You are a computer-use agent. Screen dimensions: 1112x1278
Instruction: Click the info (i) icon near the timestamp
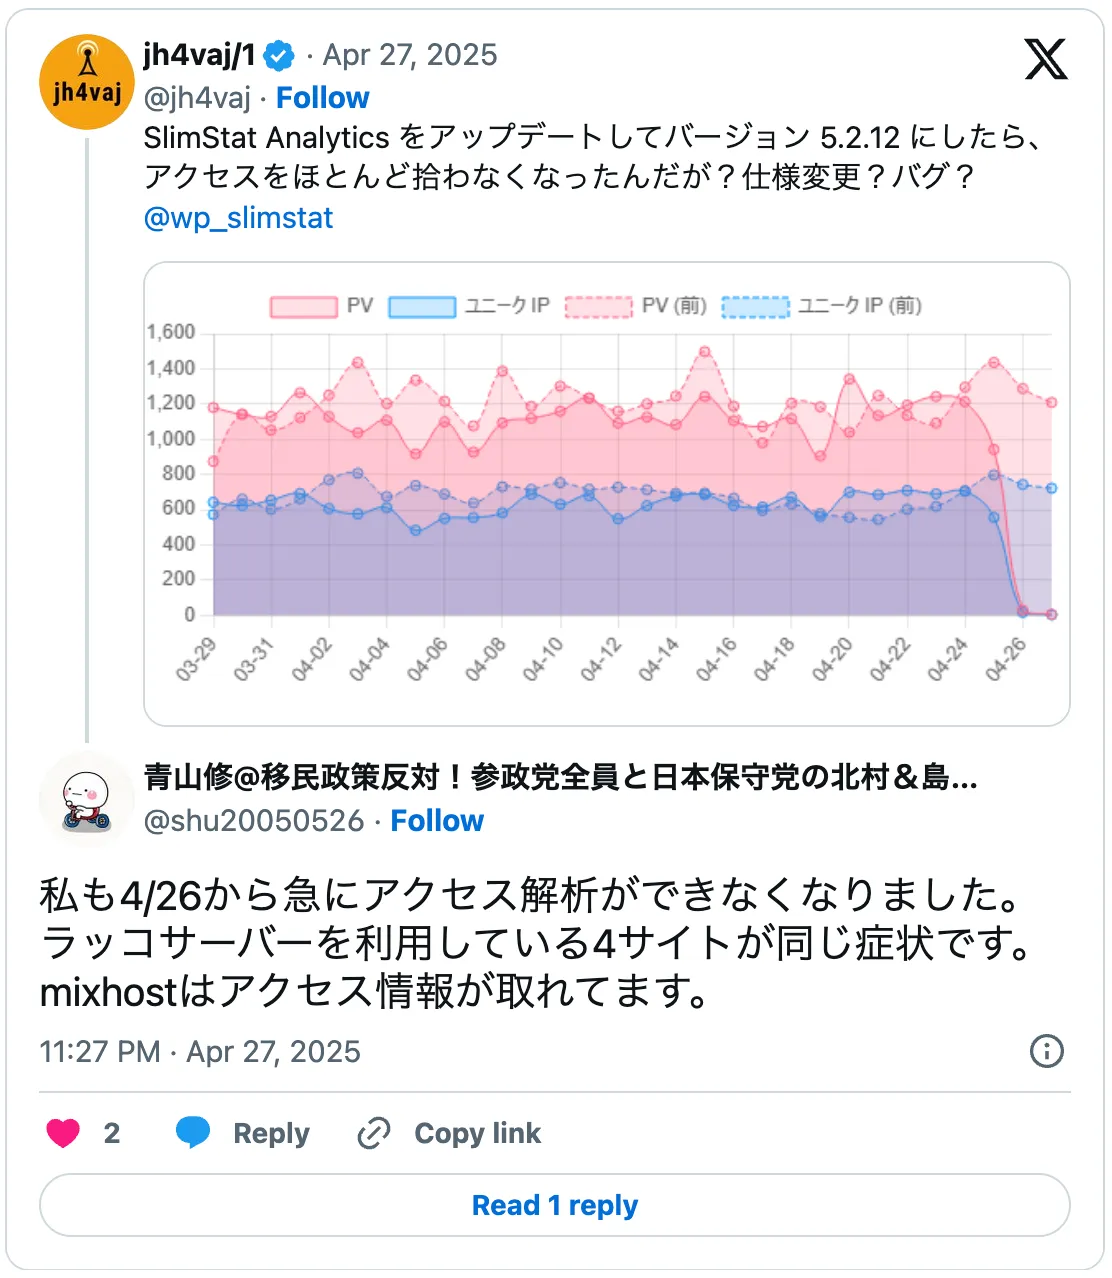click(1046, 1052)
